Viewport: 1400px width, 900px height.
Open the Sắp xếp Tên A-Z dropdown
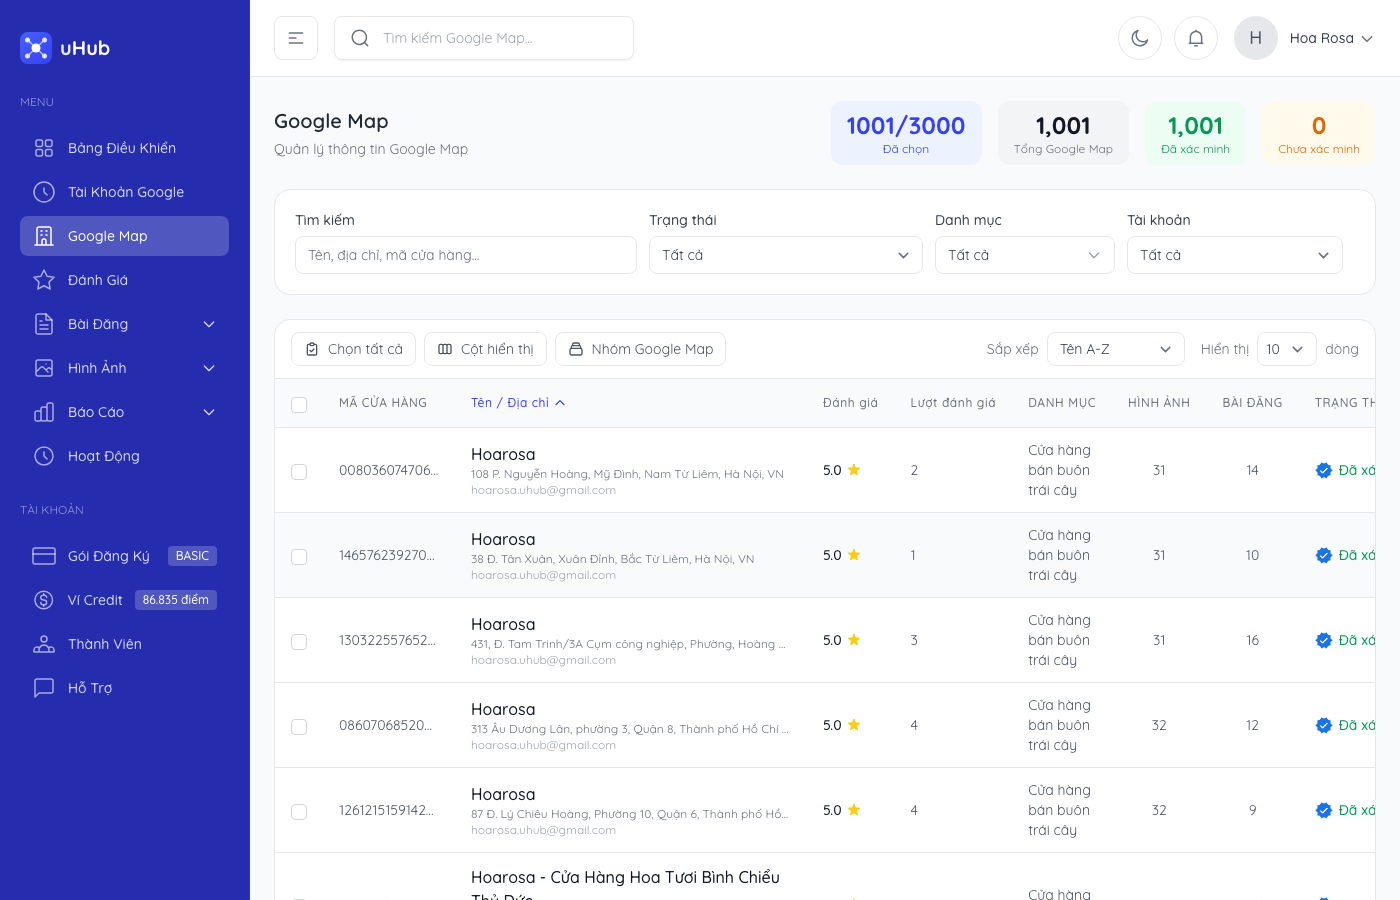pos(1115,349)
